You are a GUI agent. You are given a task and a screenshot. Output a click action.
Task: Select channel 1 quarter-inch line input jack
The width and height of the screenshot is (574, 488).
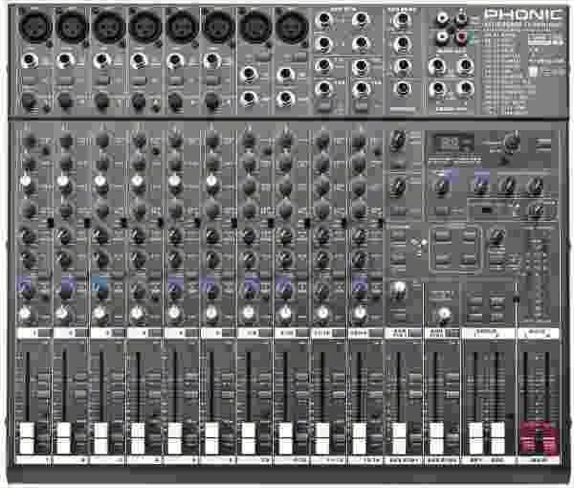29,60
